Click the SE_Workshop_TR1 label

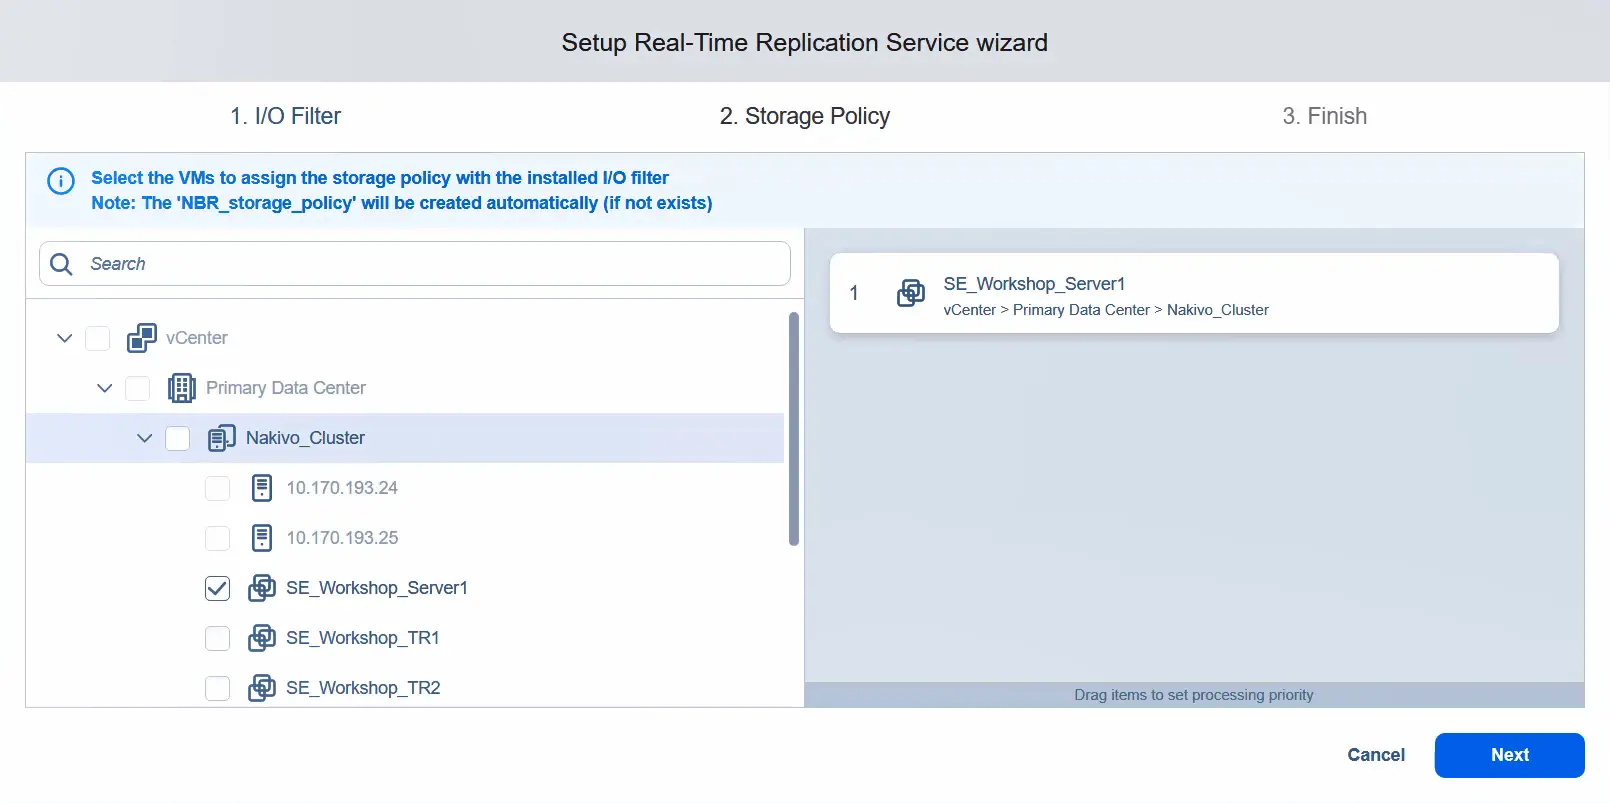363,638
